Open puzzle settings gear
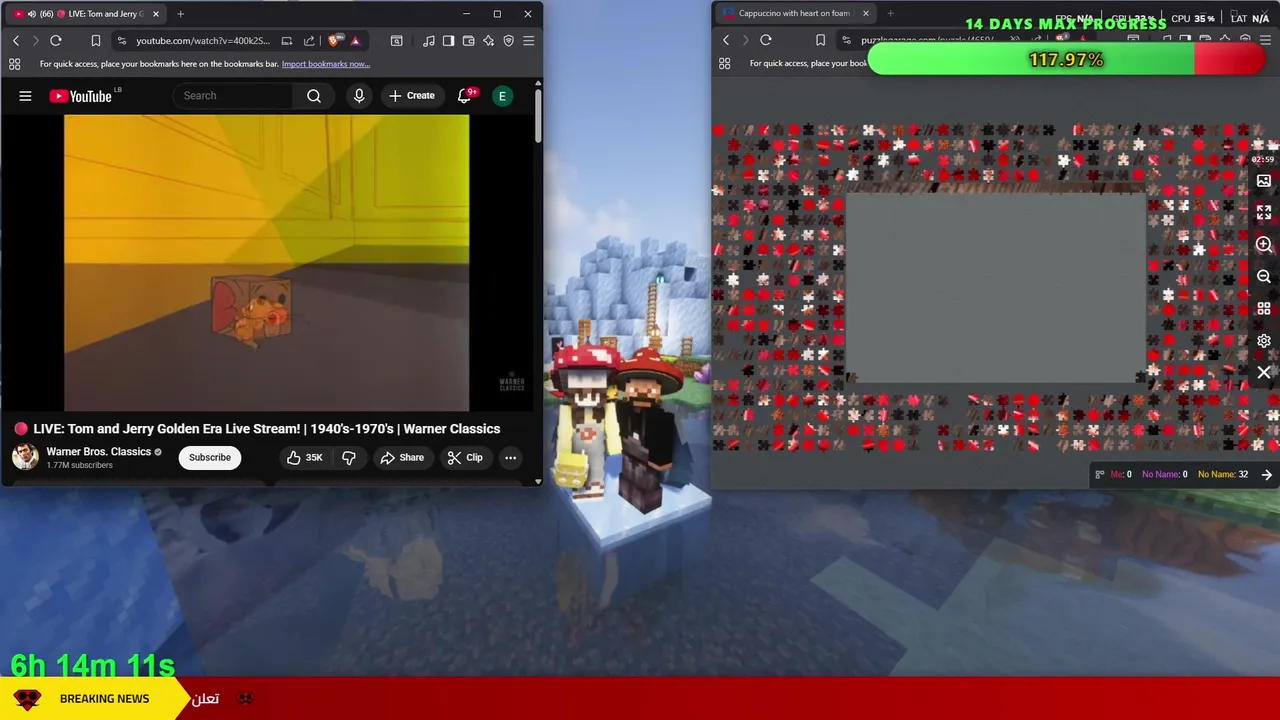Viewport: 1280px width, 720px height. click(1264, 341)
